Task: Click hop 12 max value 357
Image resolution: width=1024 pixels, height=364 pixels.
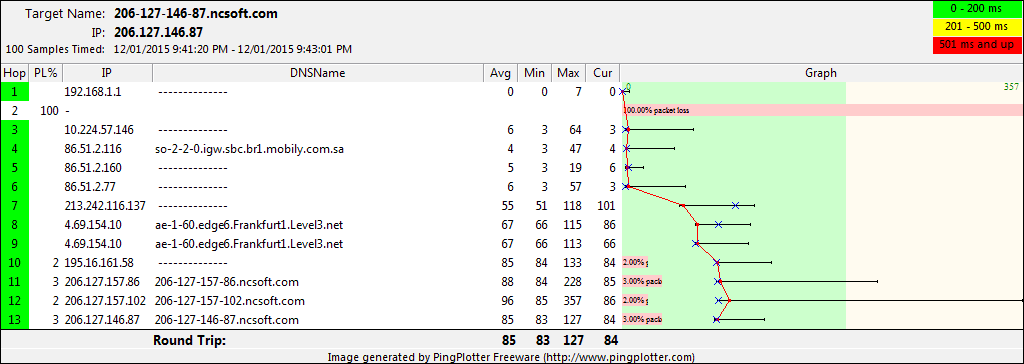Action: [573, 301]
